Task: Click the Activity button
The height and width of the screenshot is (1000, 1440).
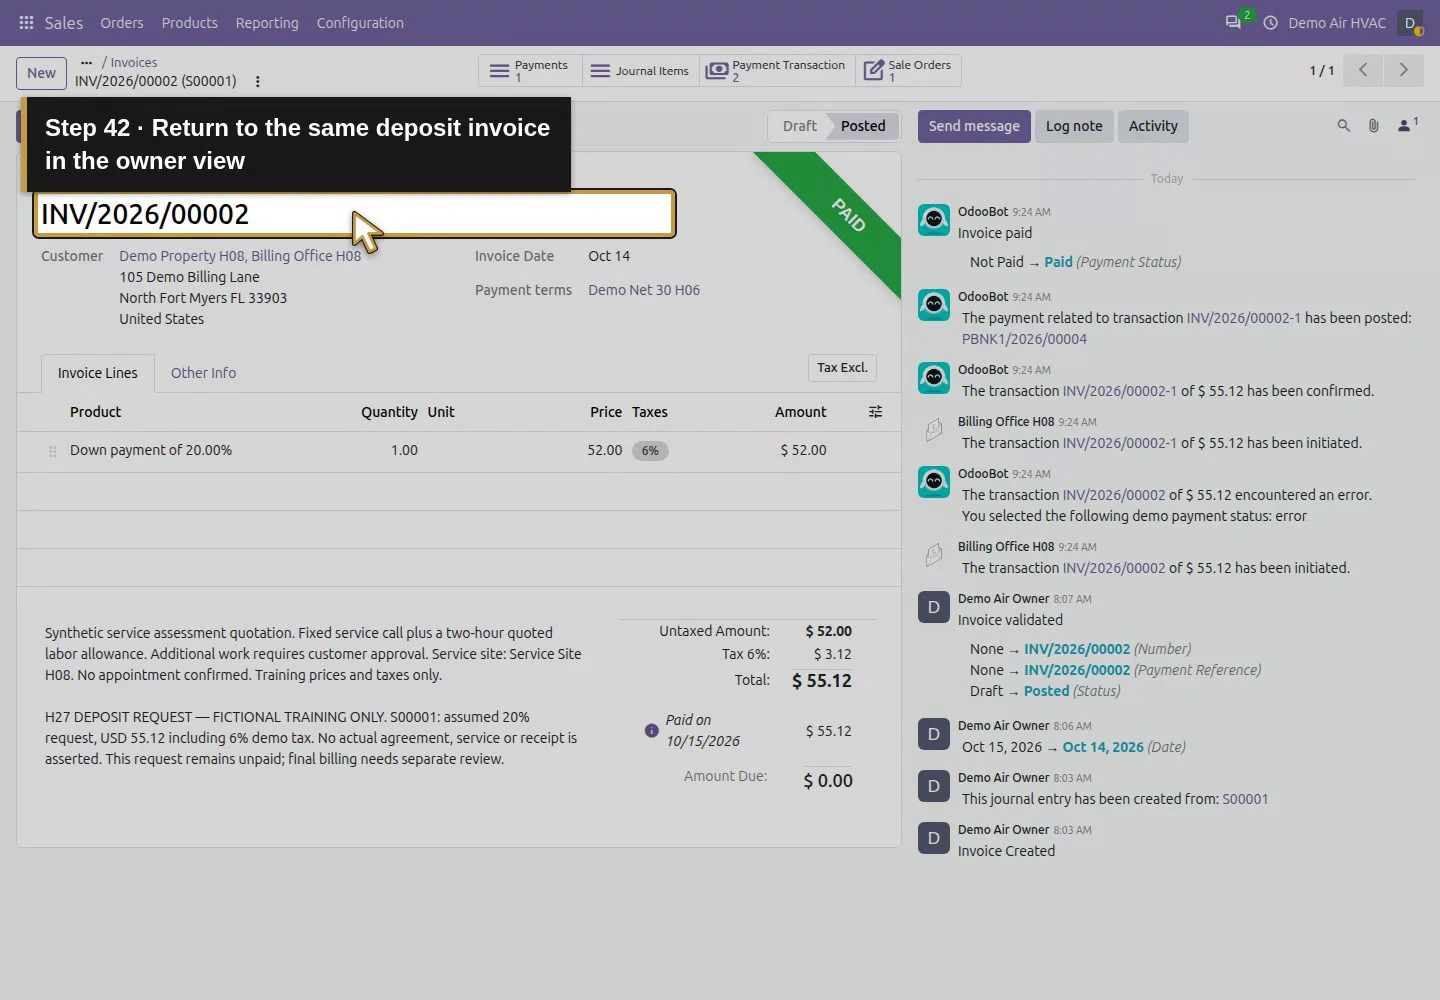Action: pos(1153,126)
